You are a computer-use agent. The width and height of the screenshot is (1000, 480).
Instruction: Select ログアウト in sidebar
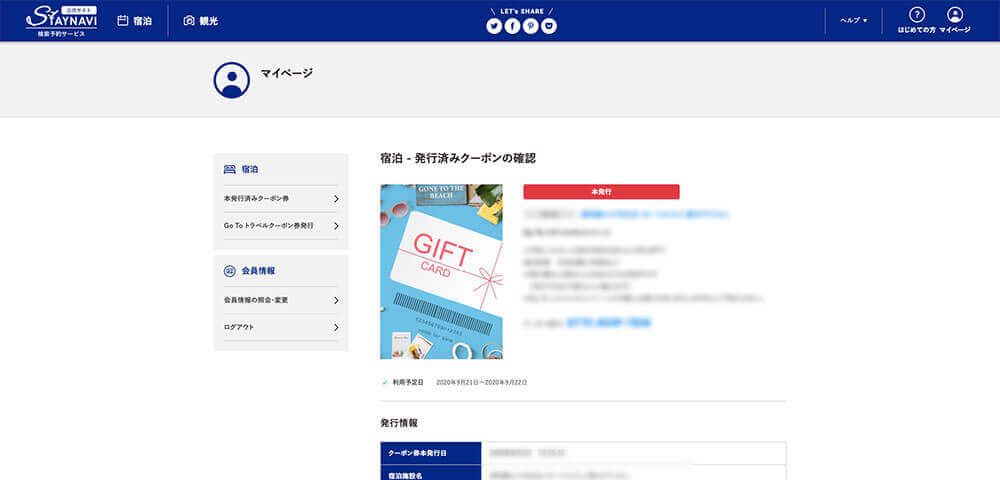281,327
